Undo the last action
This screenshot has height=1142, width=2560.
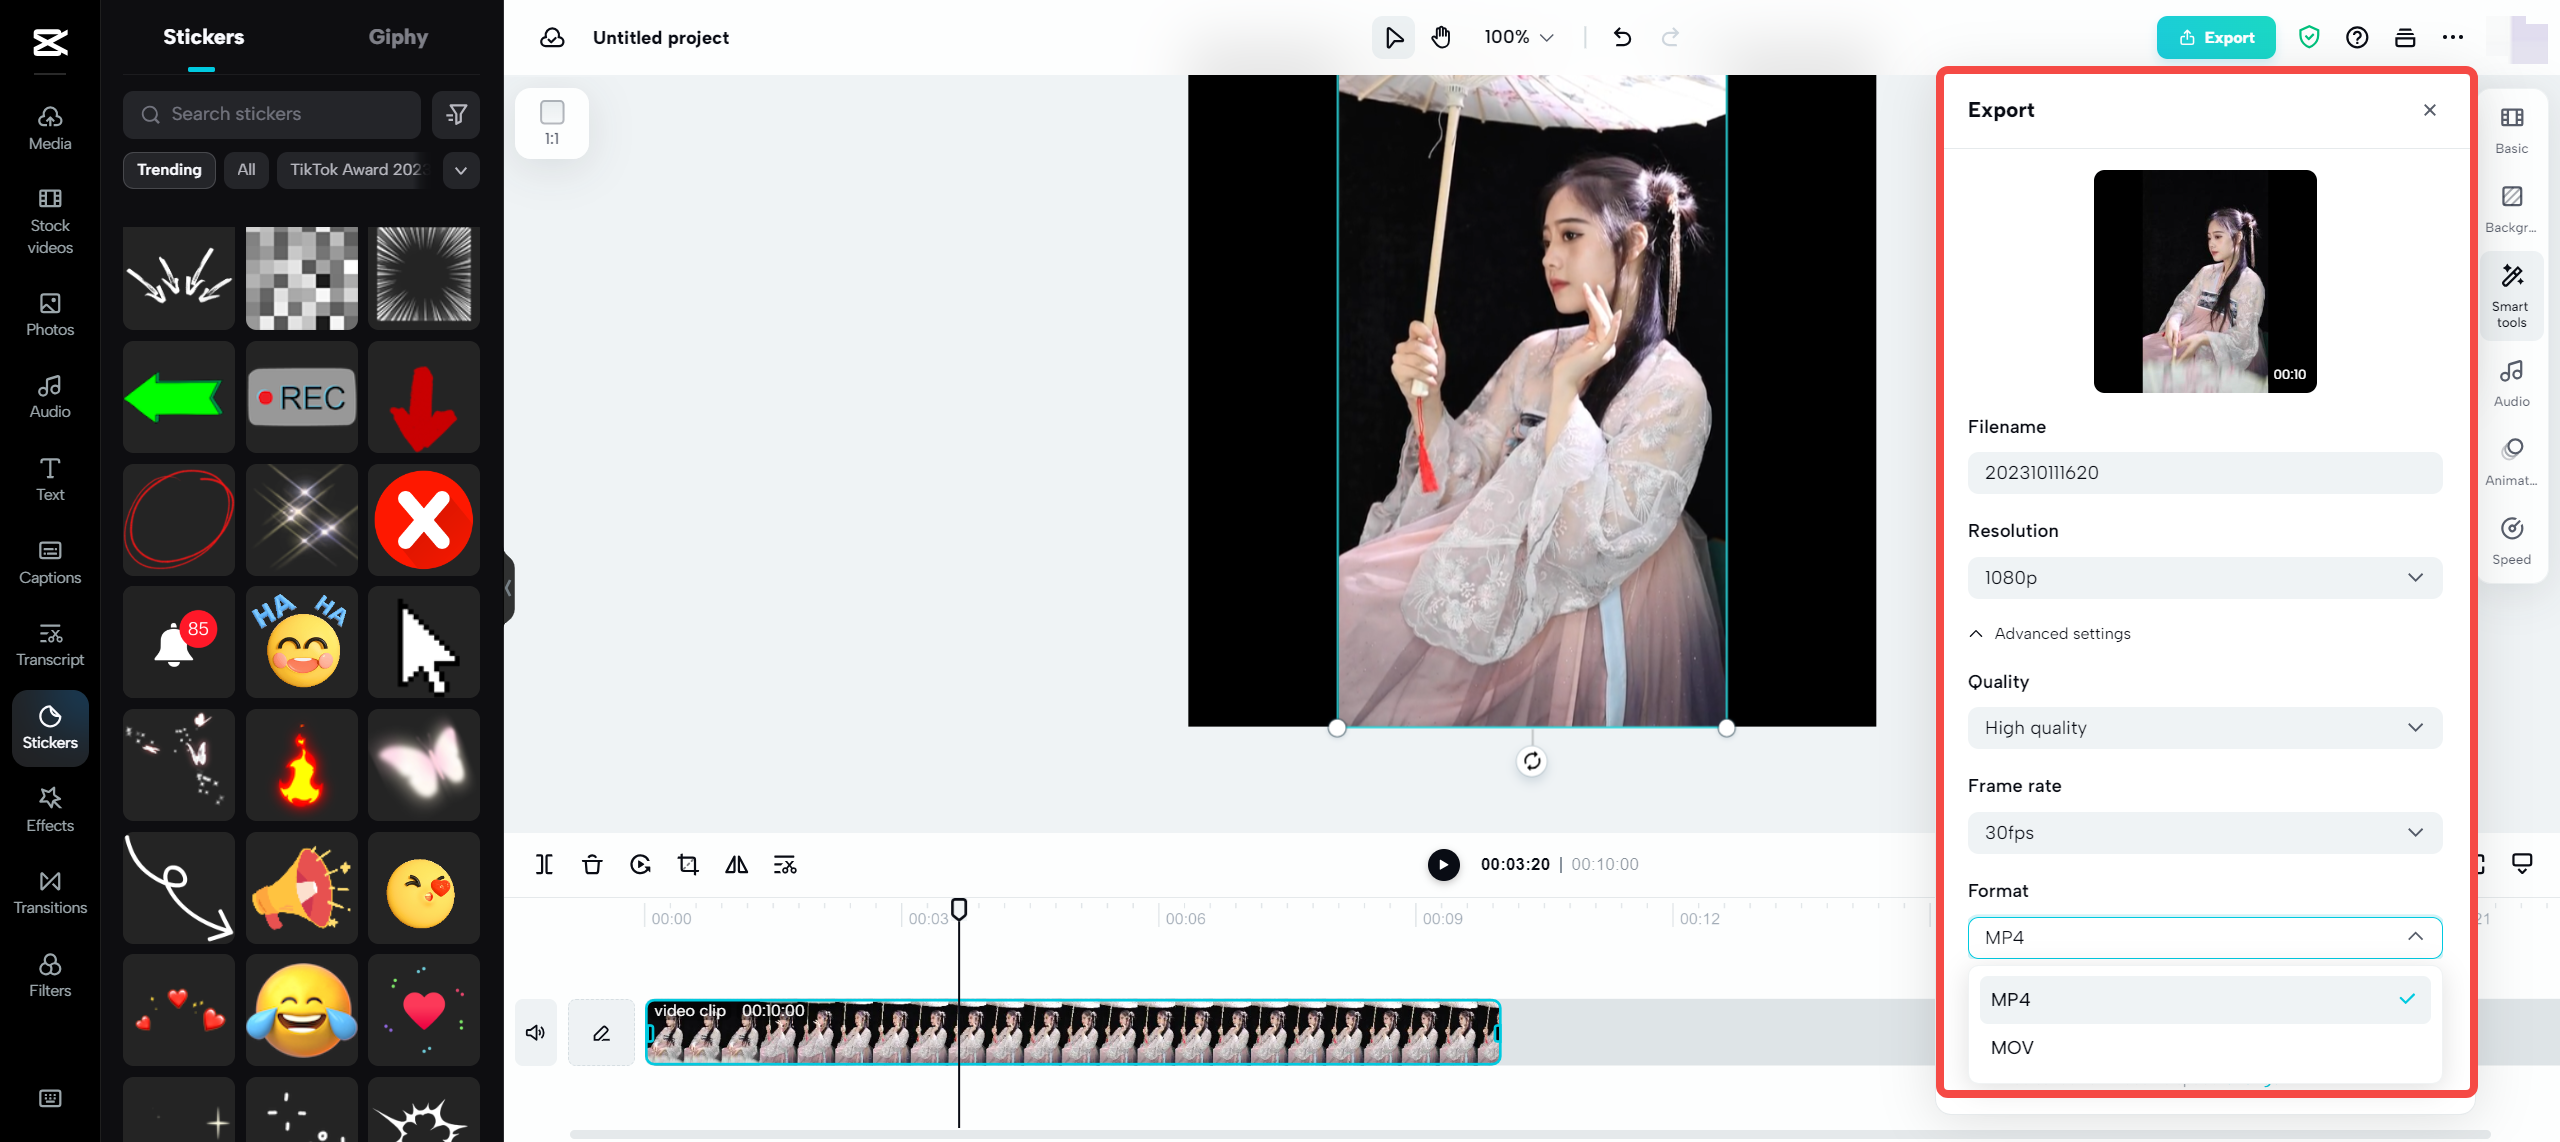coord(1621,37)
